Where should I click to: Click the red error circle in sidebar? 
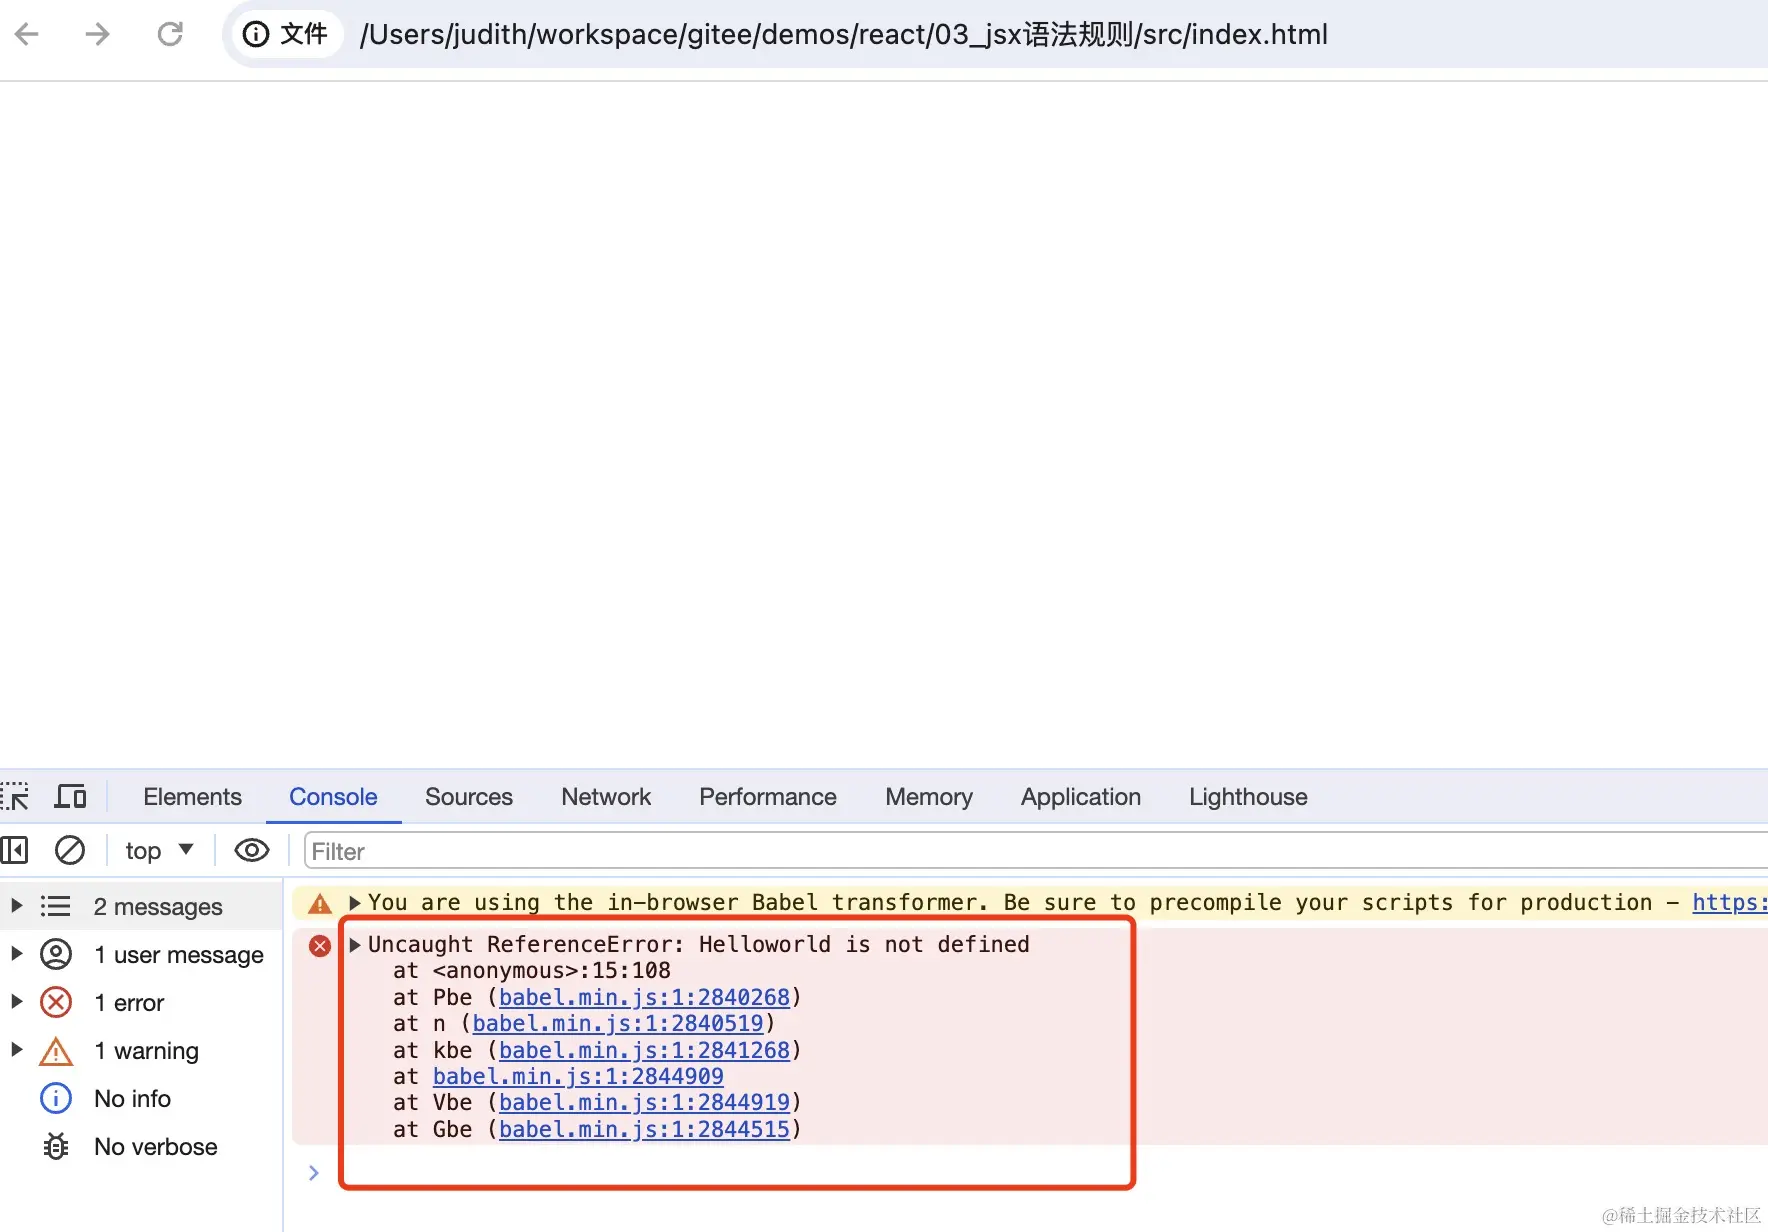(56, 1002)
